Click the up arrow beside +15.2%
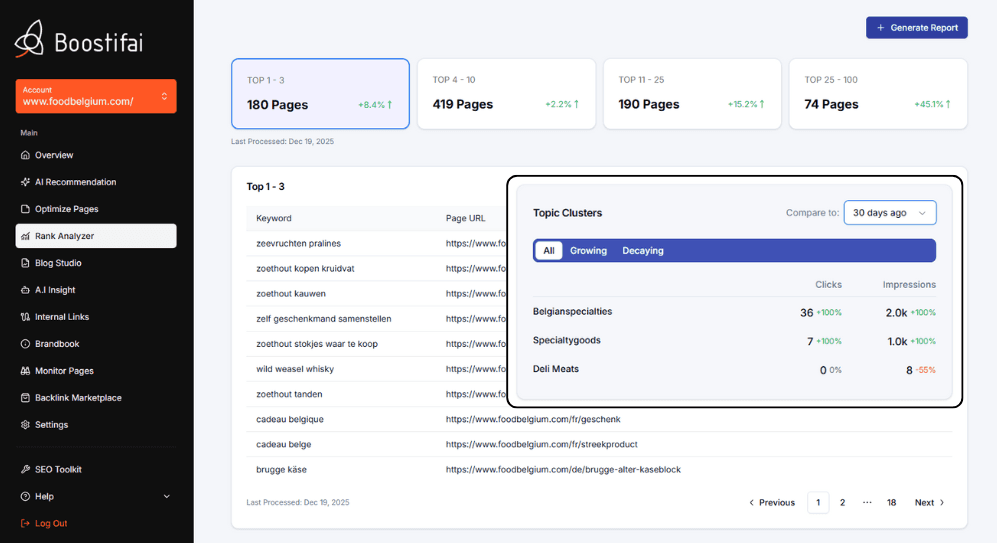The width and height of the screenshot is (997, 543). pos(762,104)
